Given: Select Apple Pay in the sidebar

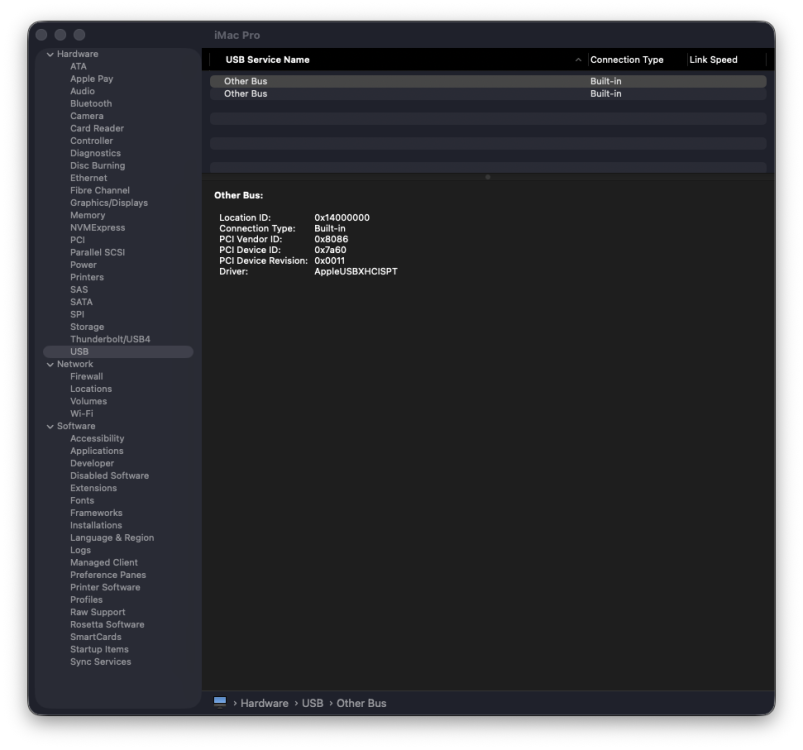Looking at the screenshot, I should click(x=92, y=79).
